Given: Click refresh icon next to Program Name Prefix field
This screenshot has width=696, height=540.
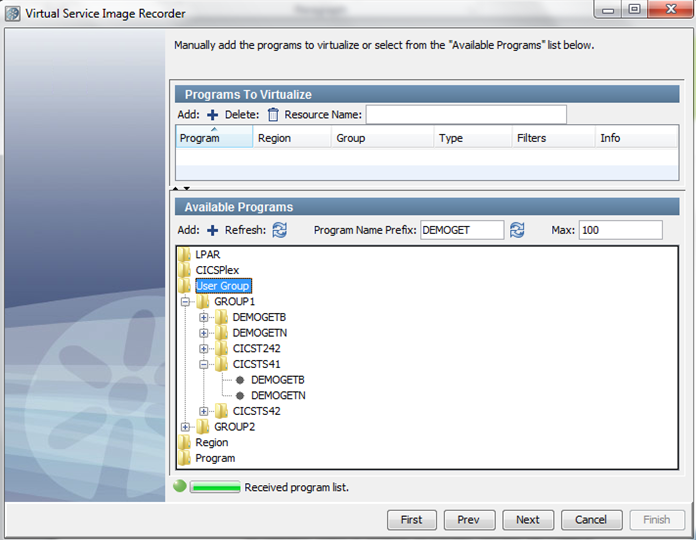Looking at the screenshot, I should [x=517, y=230].
